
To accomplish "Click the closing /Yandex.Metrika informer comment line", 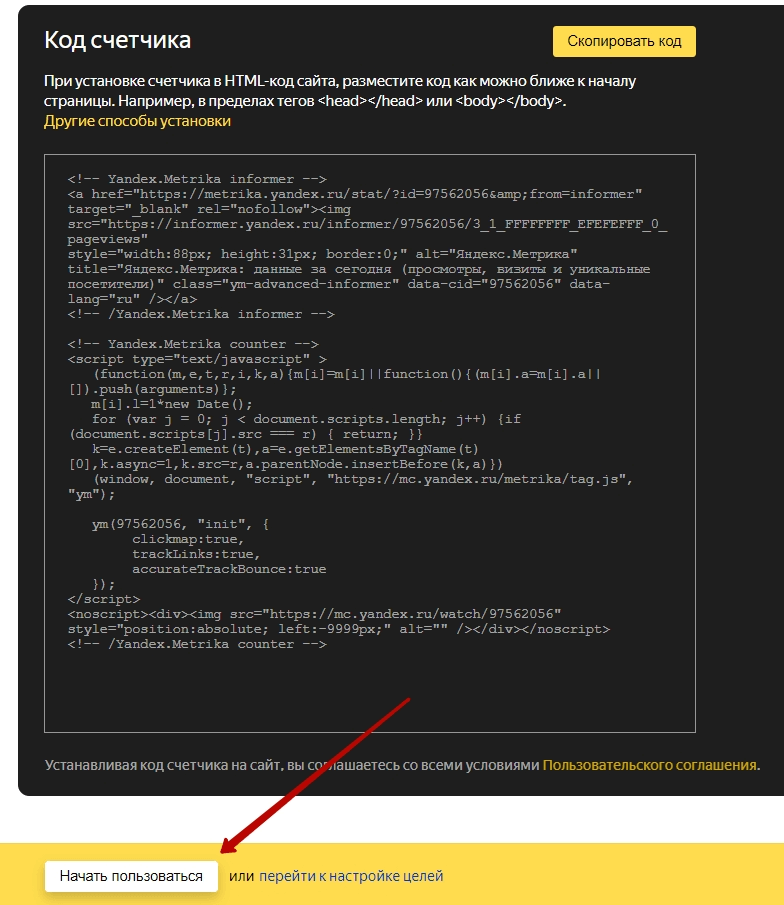I will pos(201,314).
